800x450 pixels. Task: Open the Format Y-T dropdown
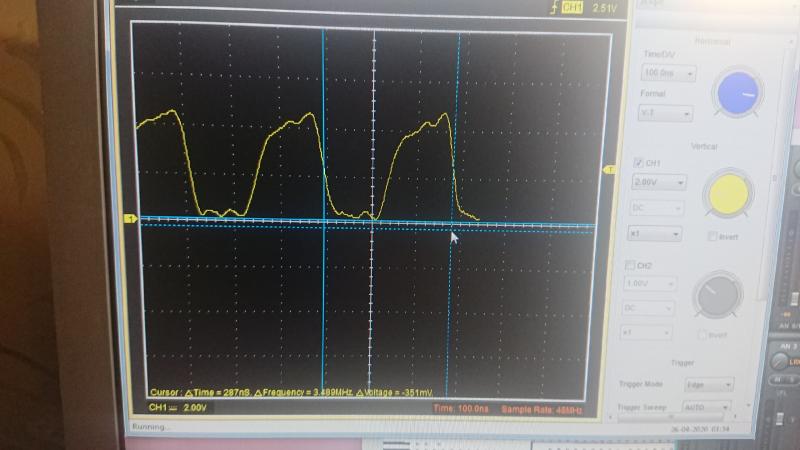(666, 113)
